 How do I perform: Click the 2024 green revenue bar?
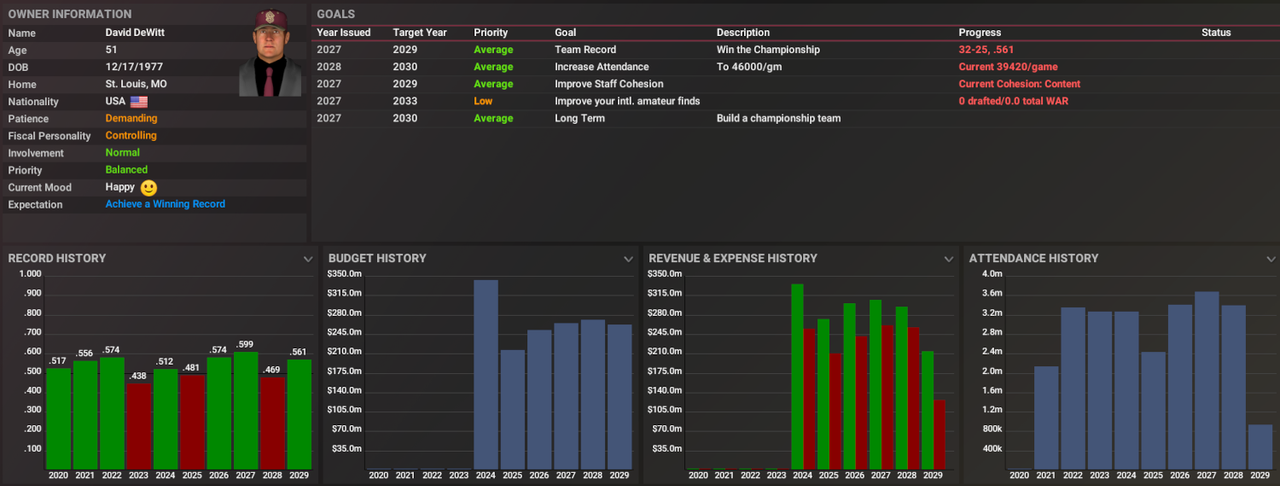point(797,376)
